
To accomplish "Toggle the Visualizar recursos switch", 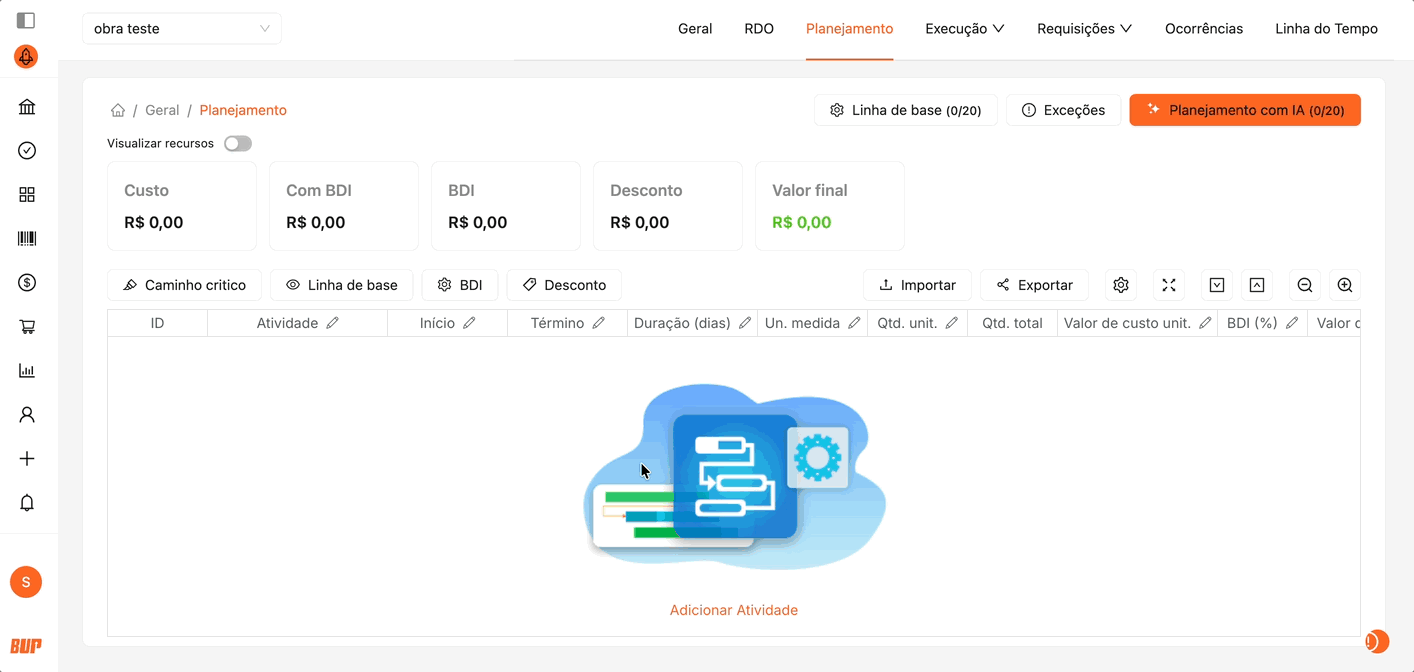I will pos(238,144).
